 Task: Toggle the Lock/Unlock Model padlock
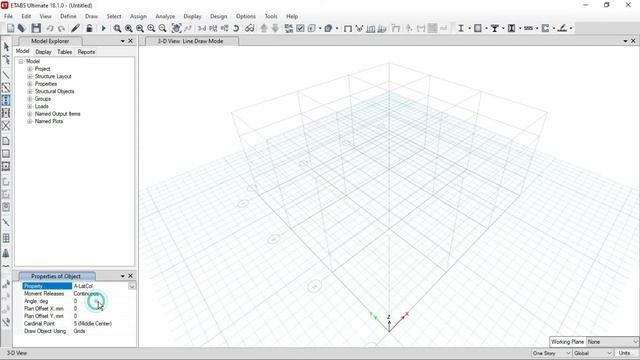[x=89, y=28]
